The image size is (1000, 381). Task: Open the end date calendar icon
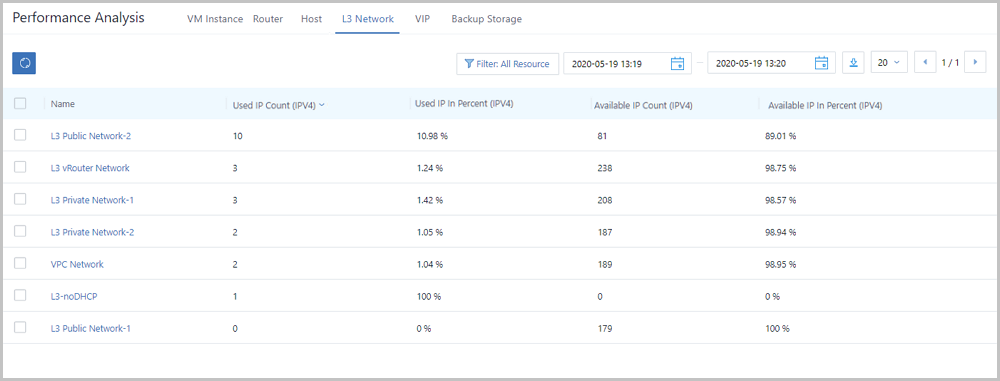(x=821, y=64)
